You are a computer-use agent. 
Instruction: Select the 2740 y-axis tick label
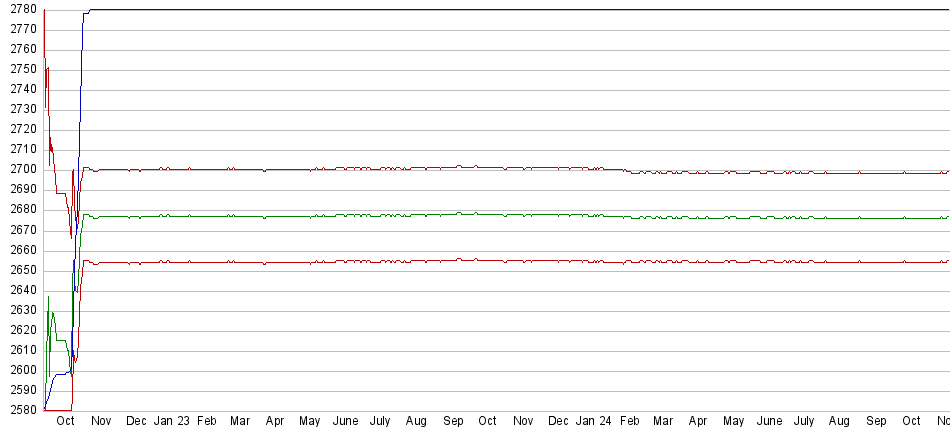(x=20, y=90)
